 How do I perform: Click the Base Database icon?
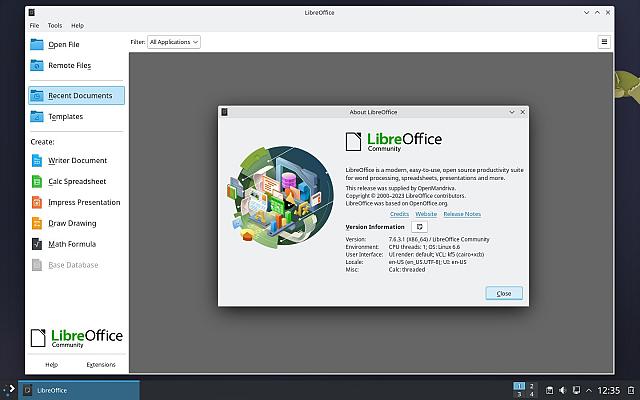coord(37,265)
